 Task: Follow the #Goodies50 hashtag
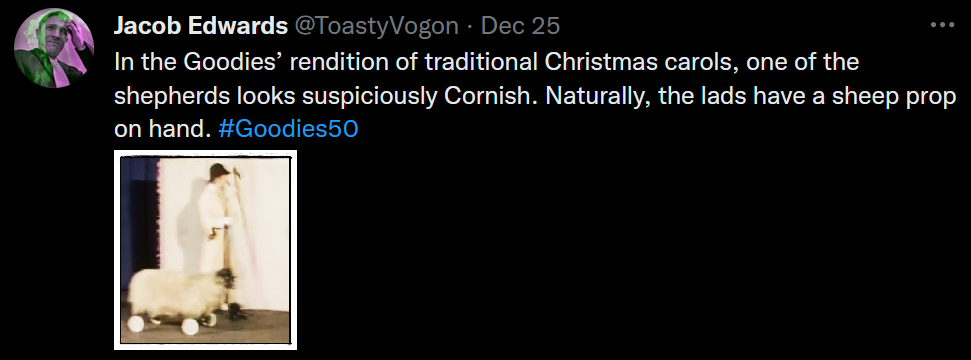[x=289, y=130]
